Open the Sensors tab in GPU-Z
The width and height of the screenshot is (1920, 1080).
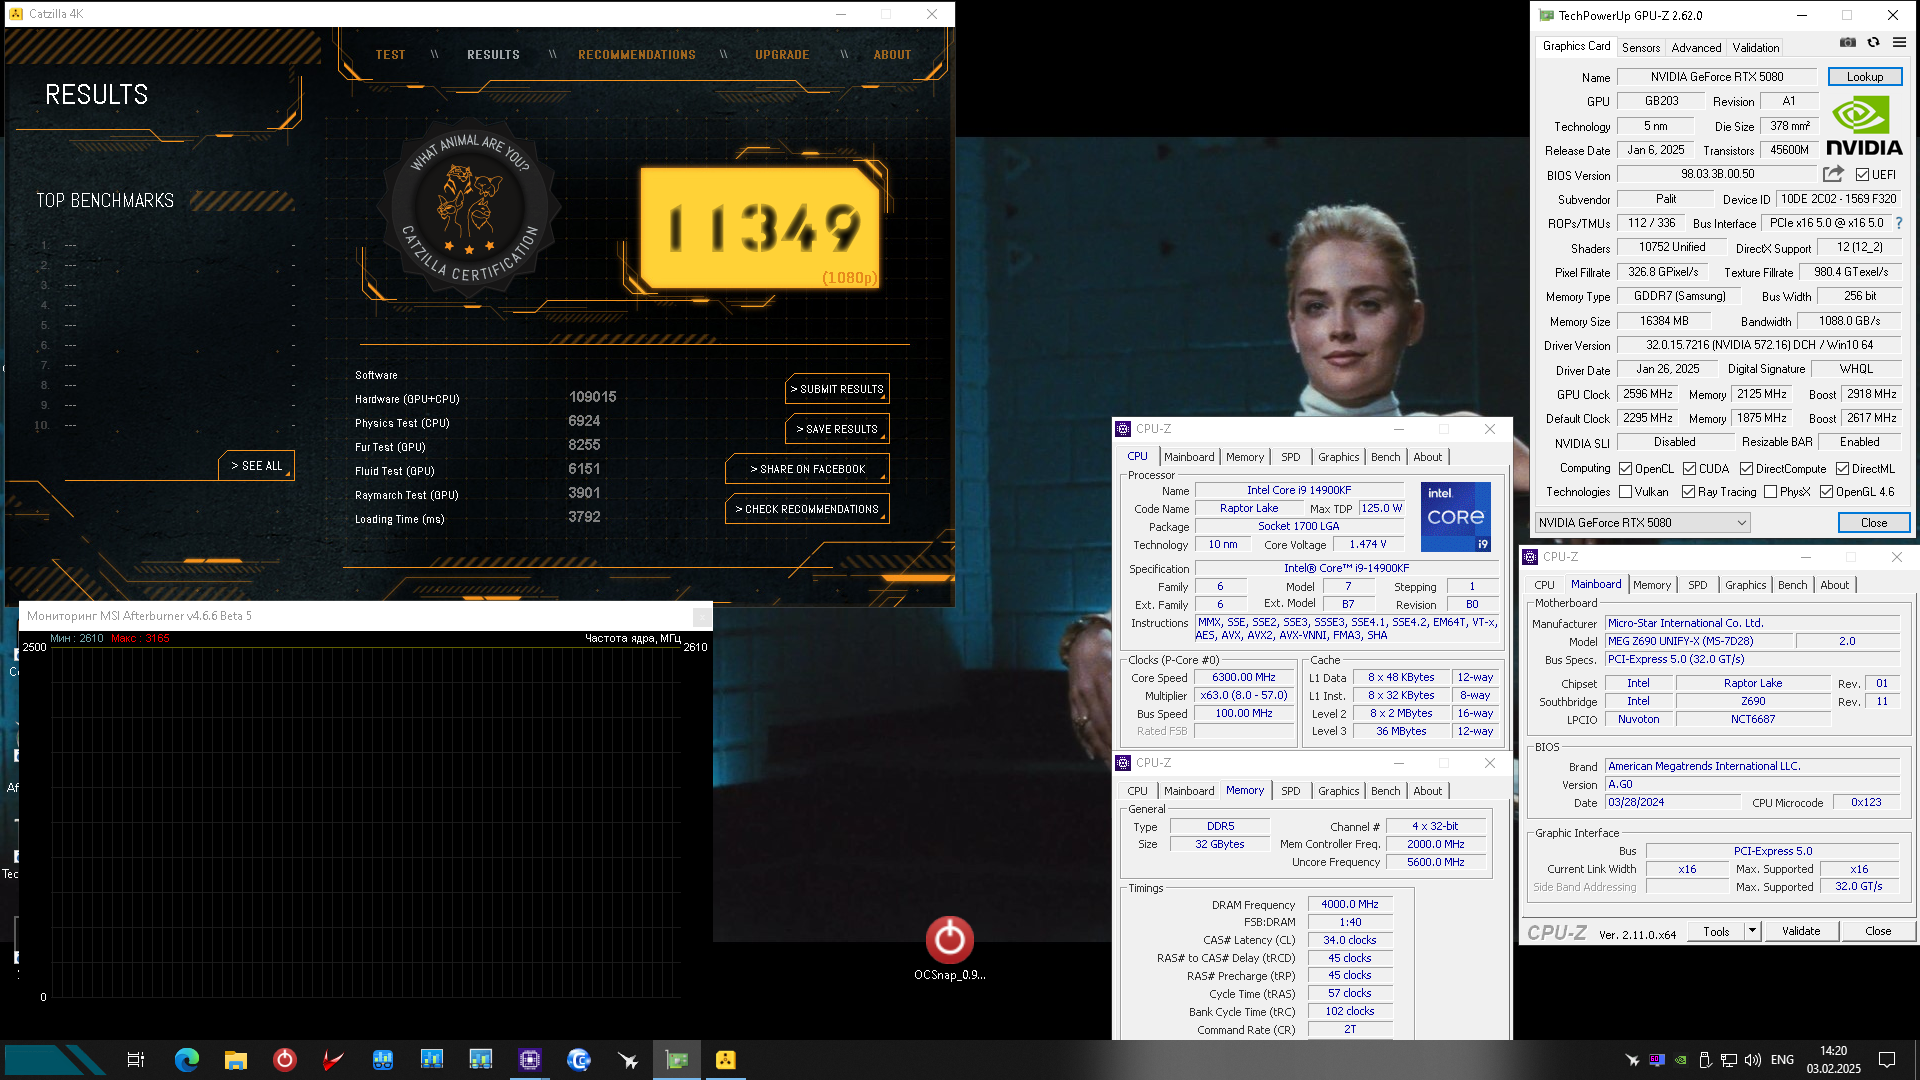pos(1641,47)
